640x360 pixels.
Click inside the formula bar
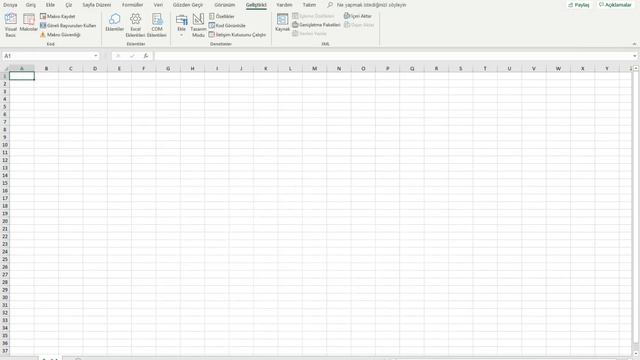pyautogui.click(x=393, y=56)
